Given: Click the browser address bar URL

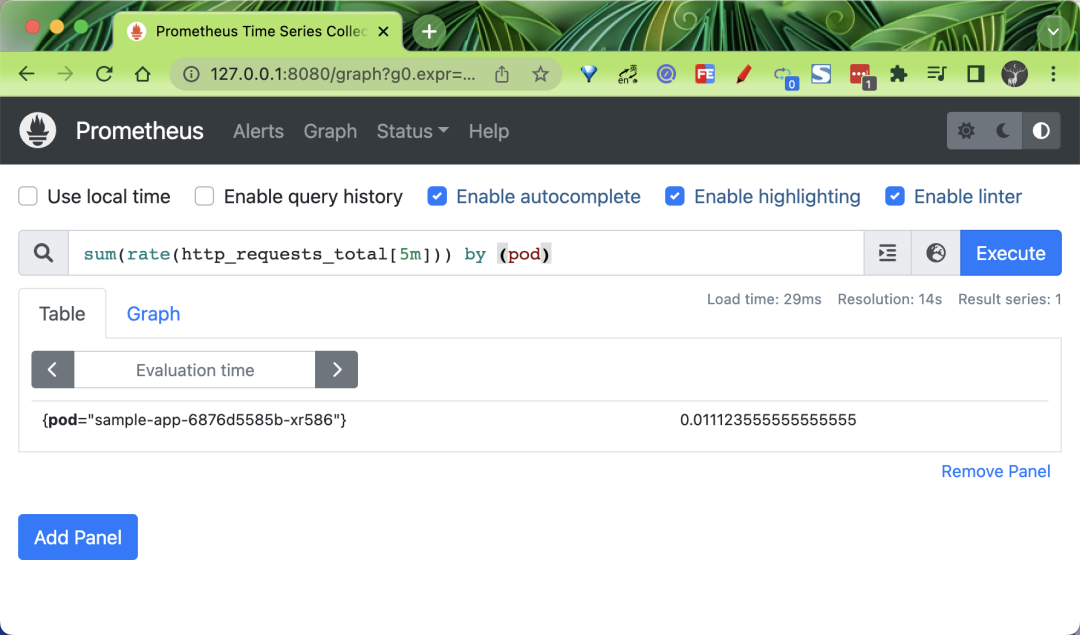Looking at the screenshot, I should (342, 74).
